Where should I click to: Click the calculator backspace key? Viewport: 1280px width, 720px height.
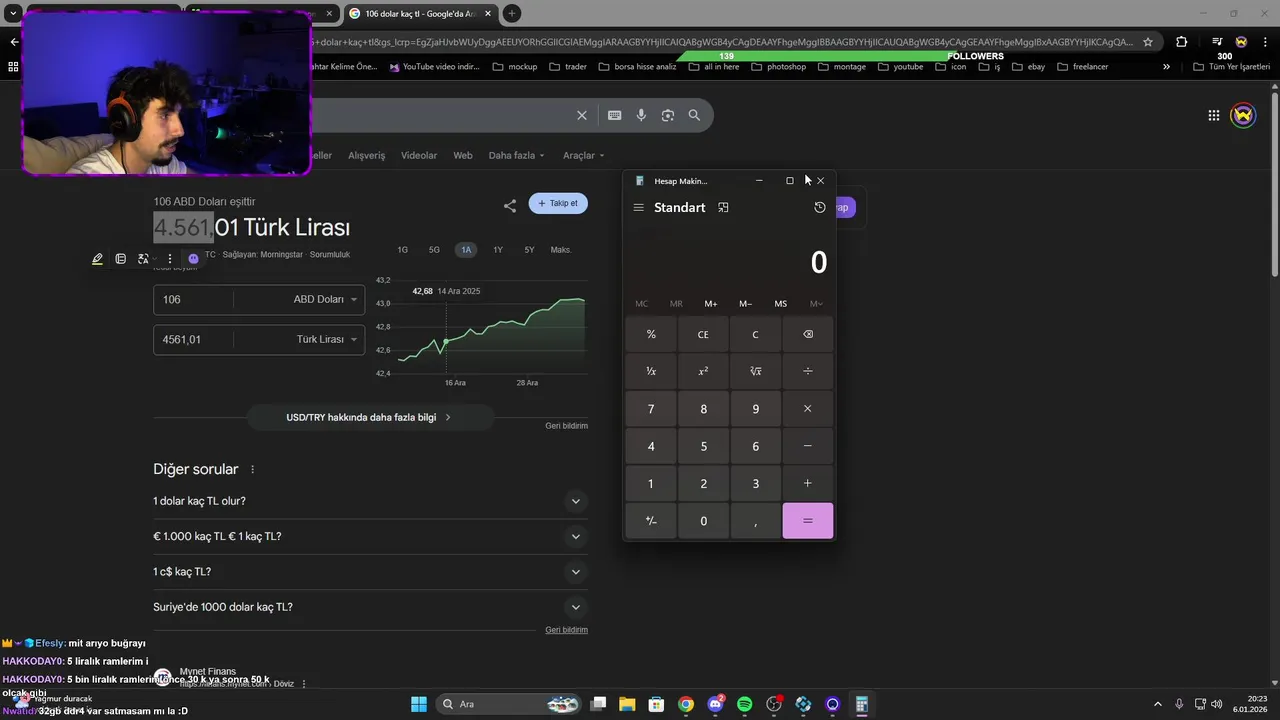(x=808, y=334)
